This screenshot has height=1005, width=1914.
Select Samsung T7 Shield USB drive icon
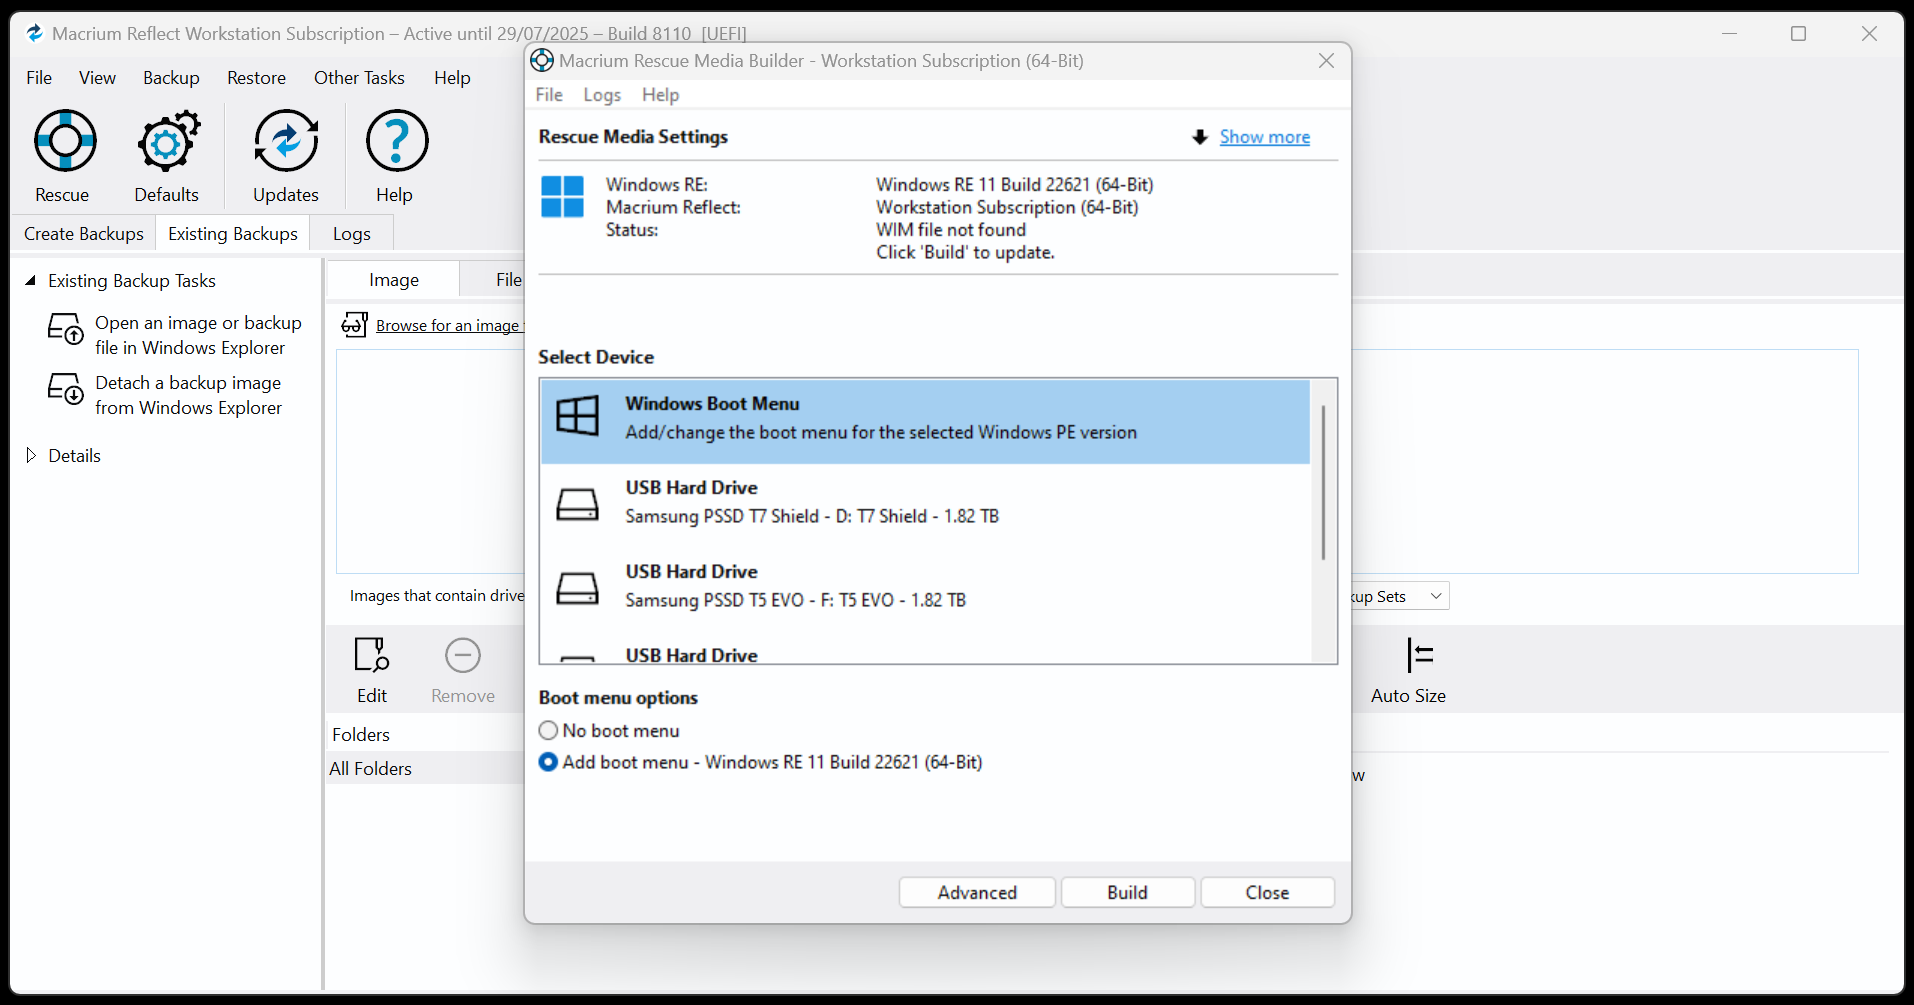click(577, 503)
